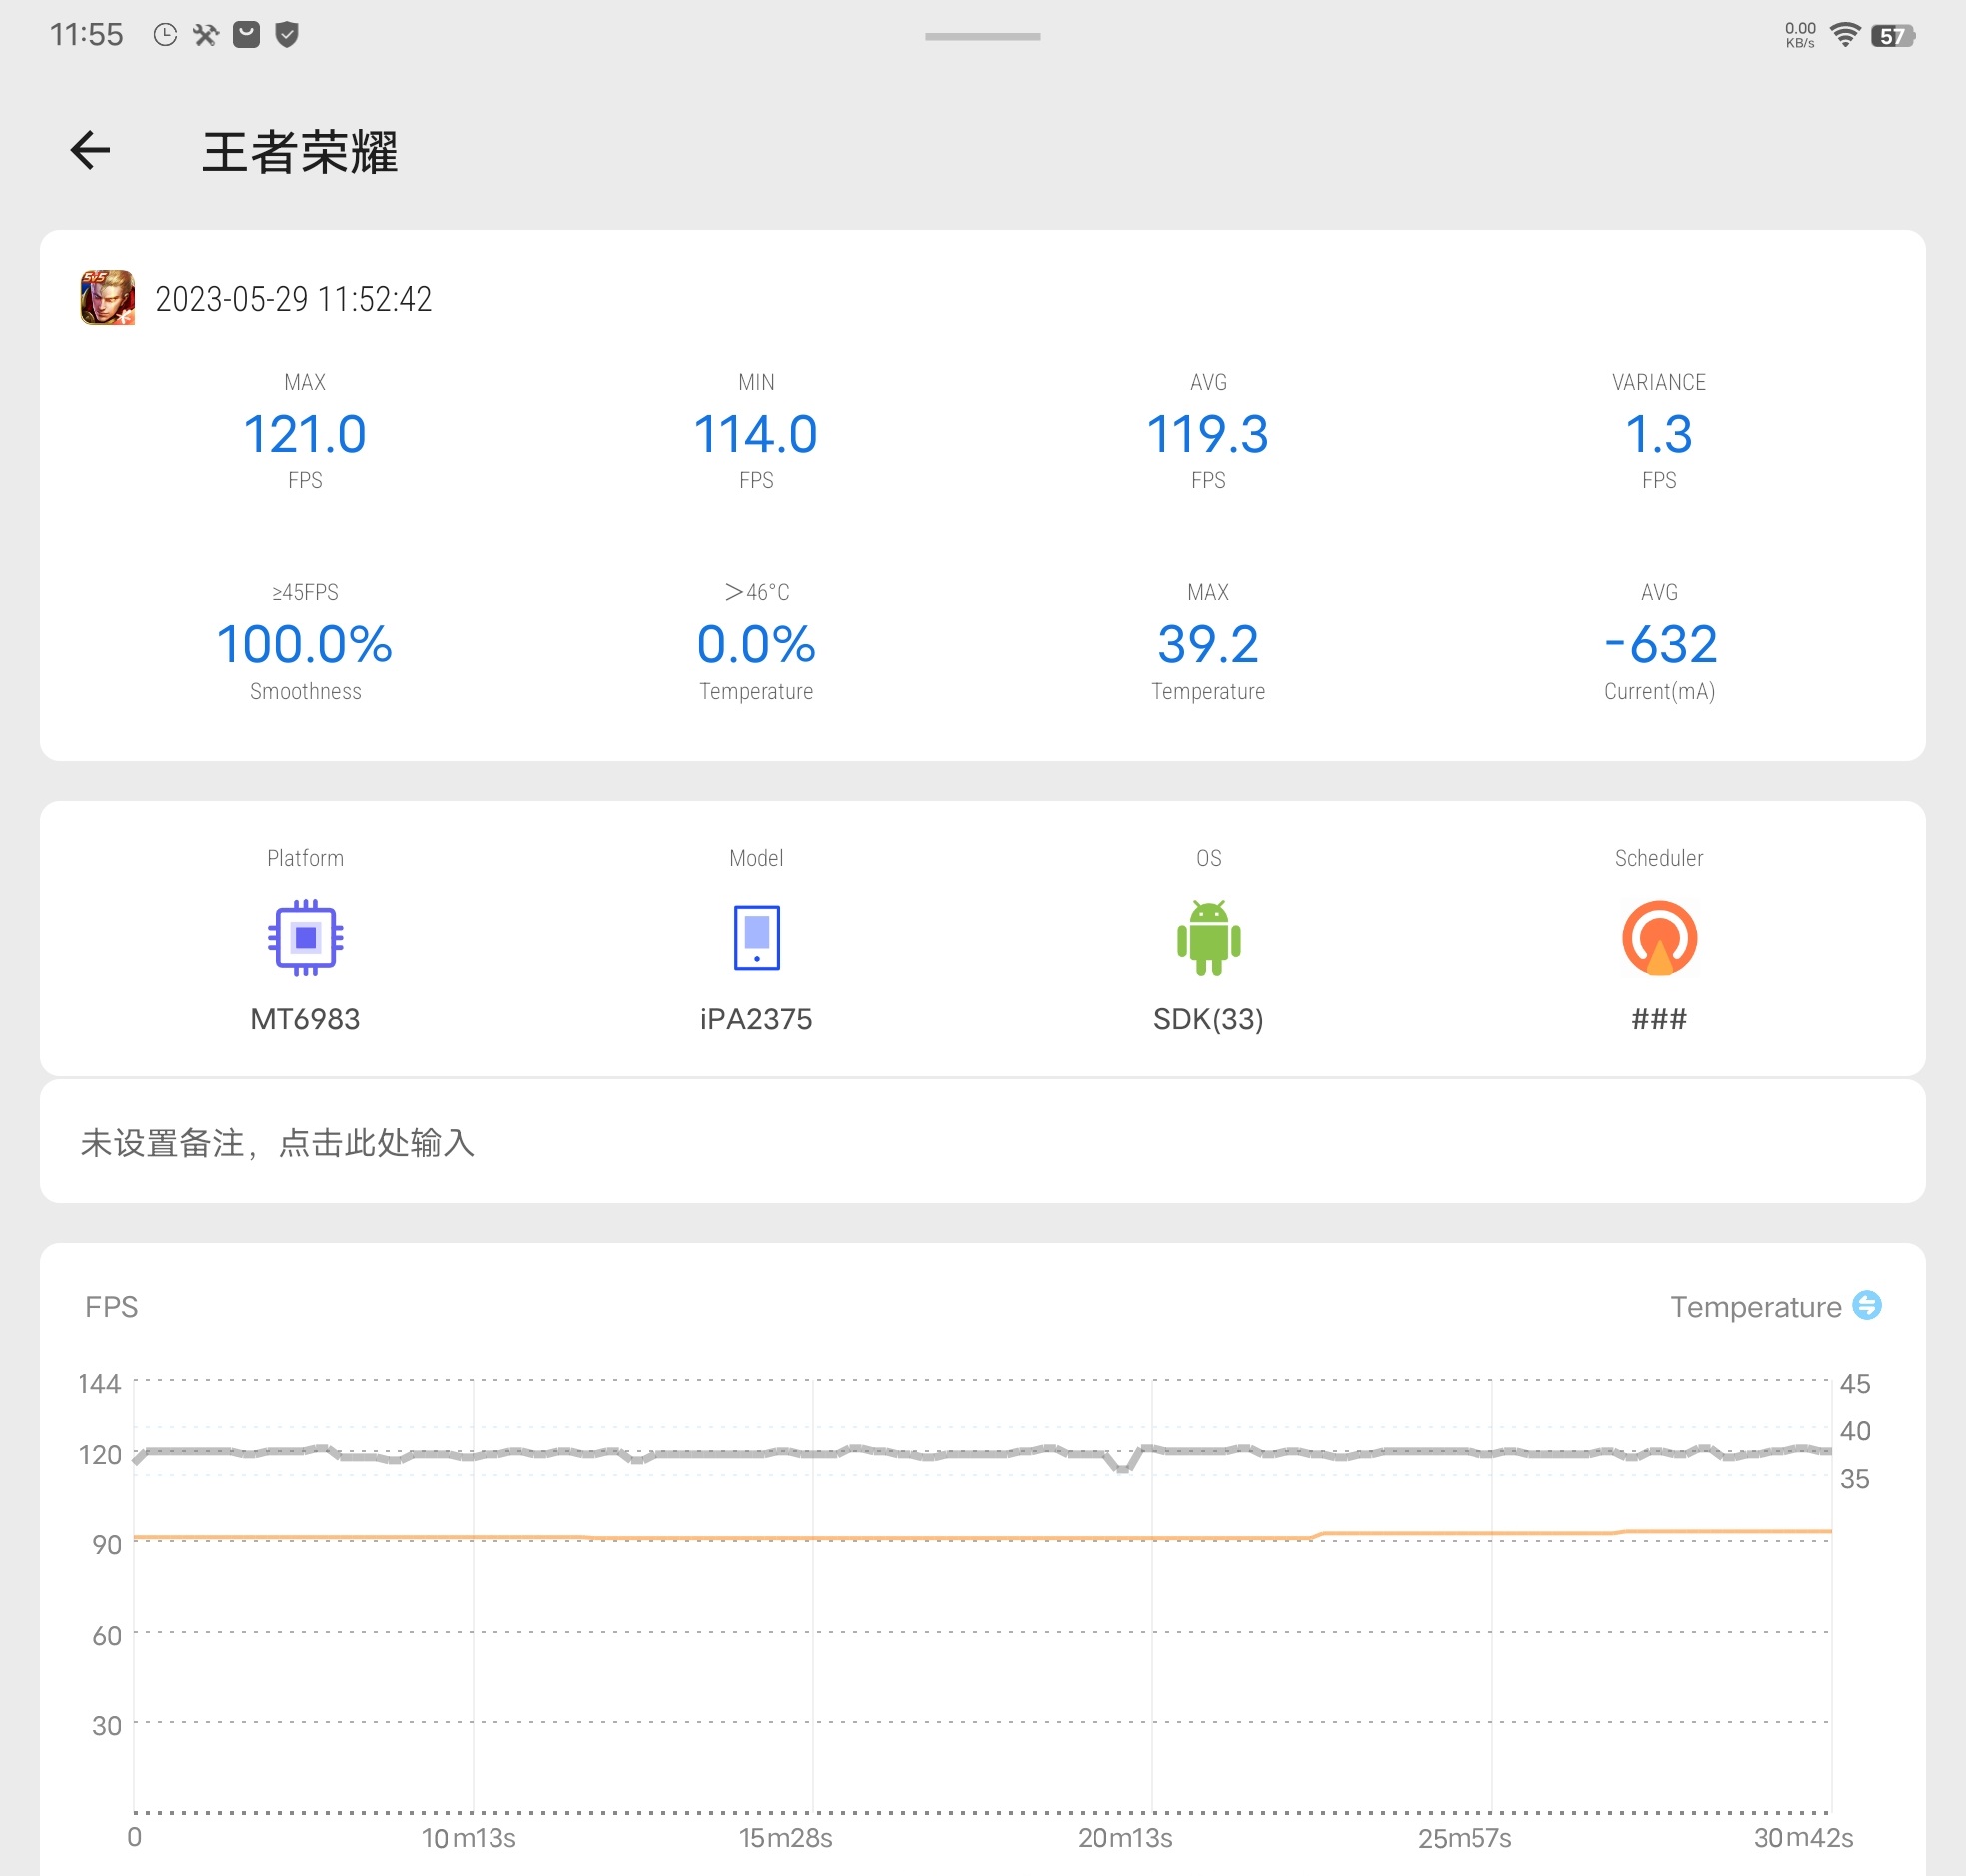This screenshot has width=1966, height=1876.
Task: Tap MAX value 121.0
Action: (305, 434)
